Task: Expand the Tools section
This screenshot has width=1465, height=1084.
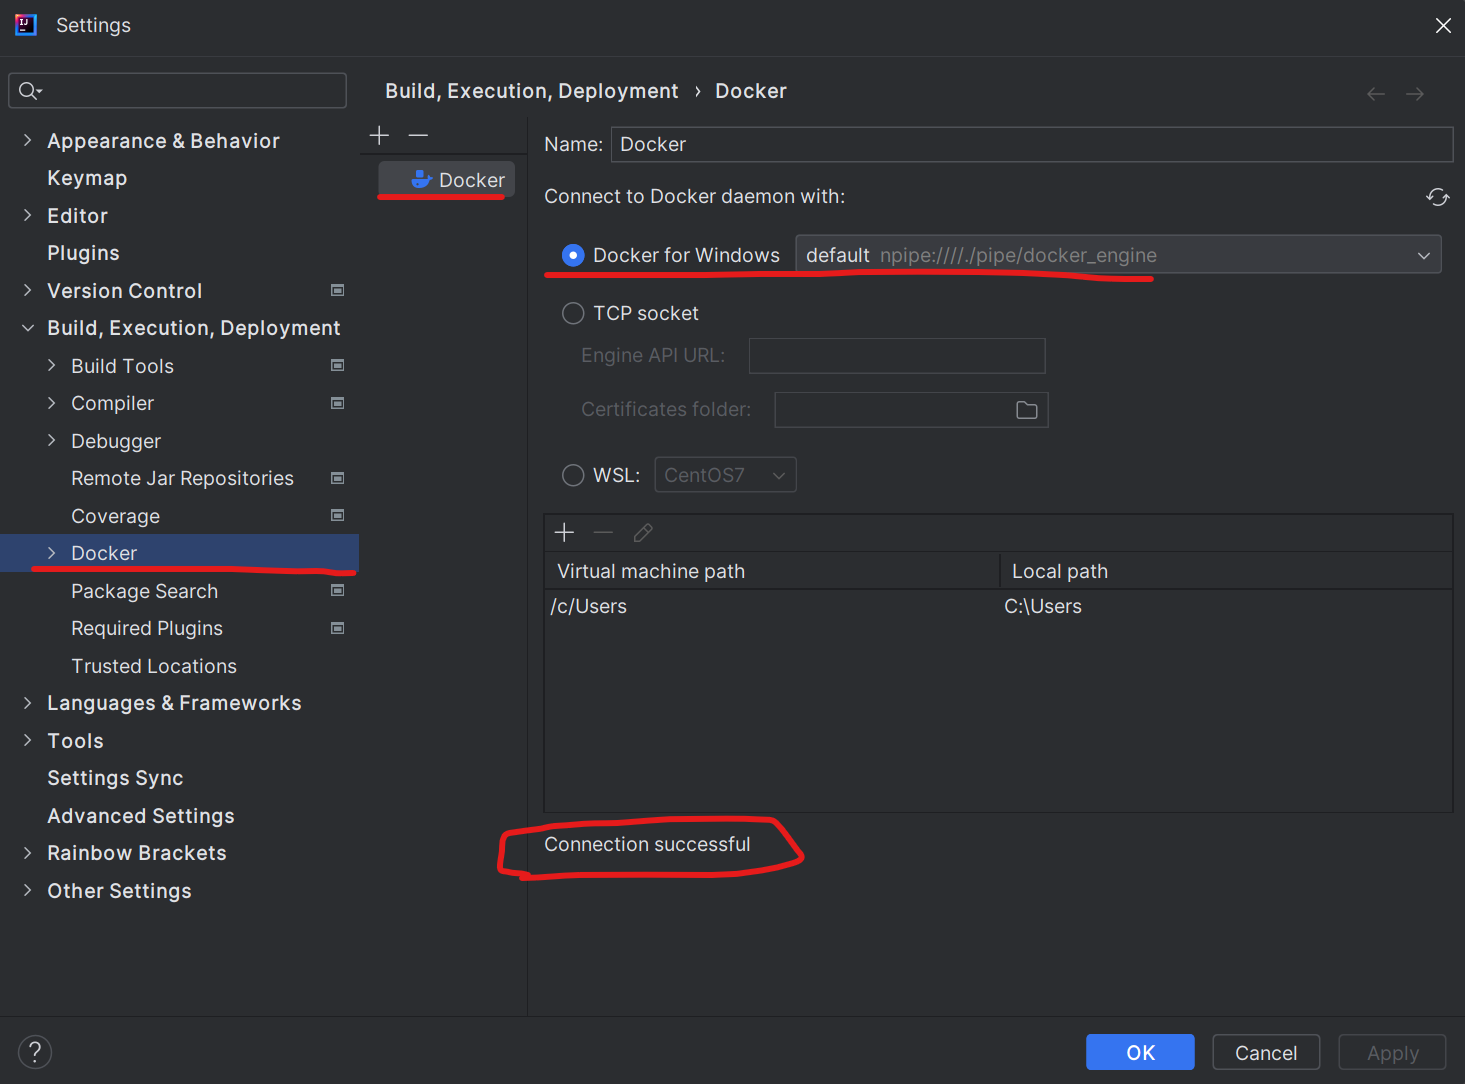Action: coord(27,740)
